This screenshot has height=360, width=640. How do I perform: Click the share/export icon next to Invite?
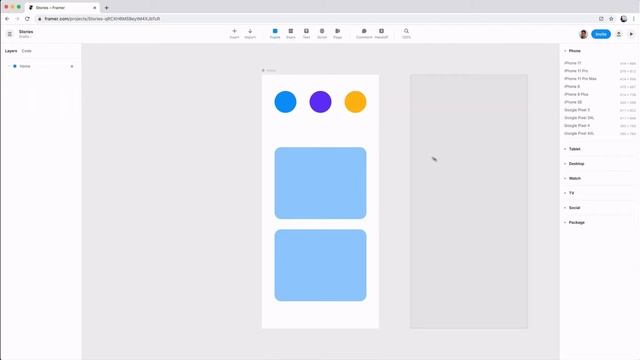(x=619, y=34)
